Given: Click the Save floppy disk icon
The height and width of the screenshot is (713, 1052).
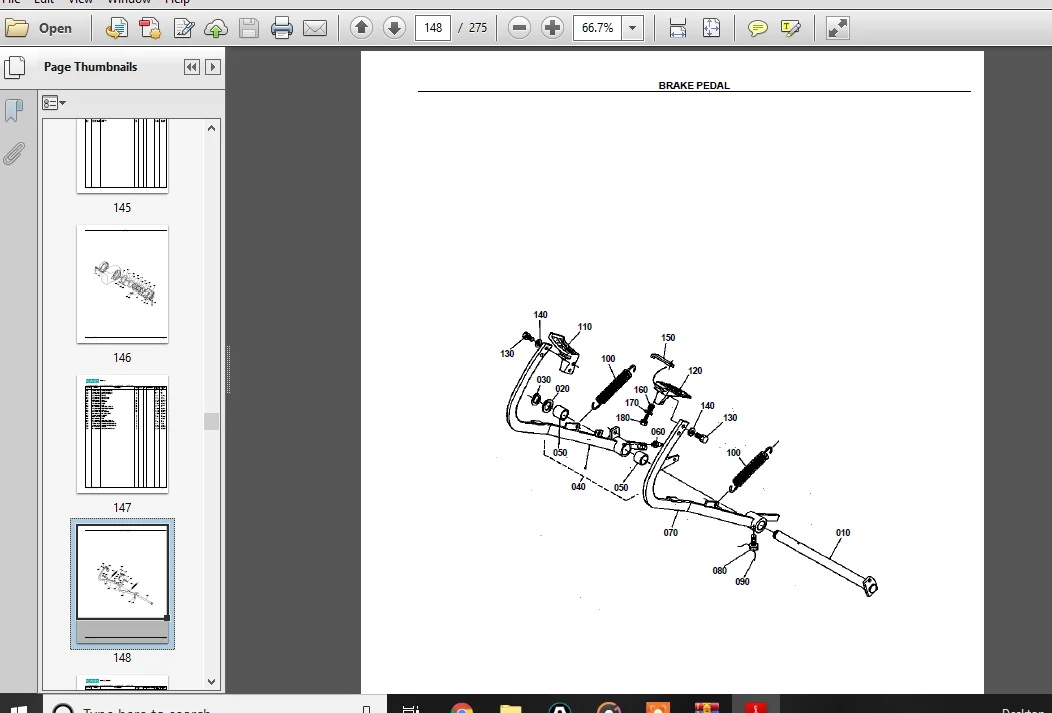Looking at the screenshot, I should pyautogui.click(x=249, y=28).
